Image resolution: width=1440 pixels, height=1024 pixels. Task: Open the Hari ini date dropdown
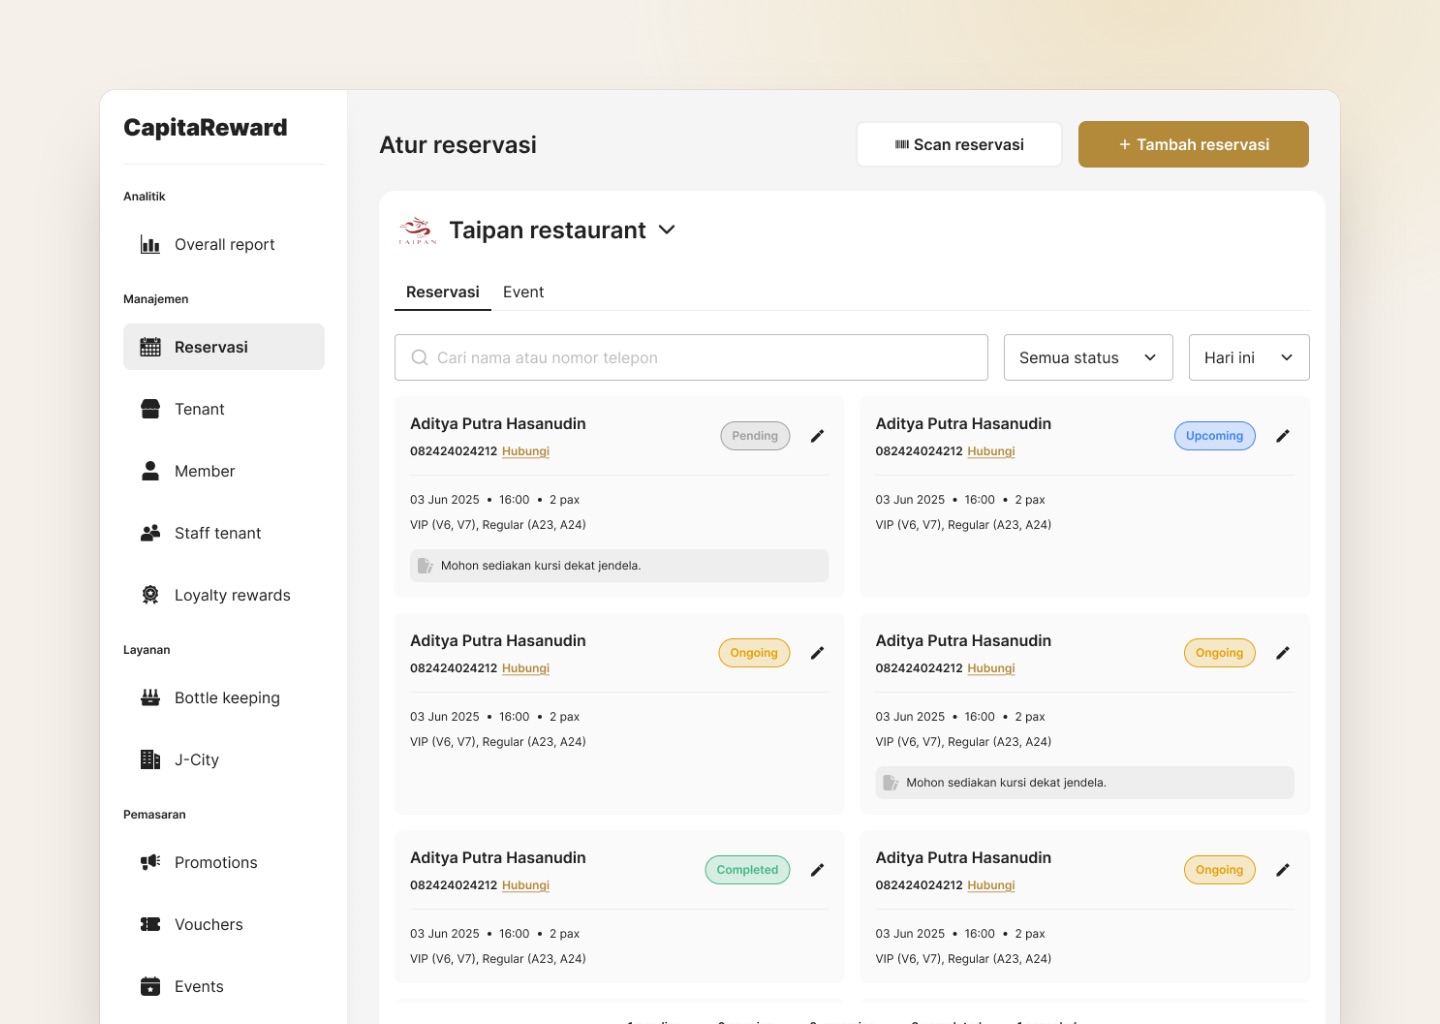1249,357
